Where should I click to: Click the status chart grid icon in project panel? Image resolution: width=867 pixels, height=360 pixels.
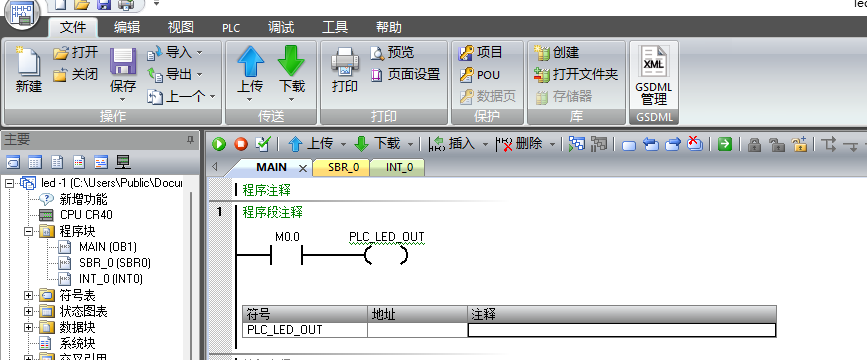[35, 162]
